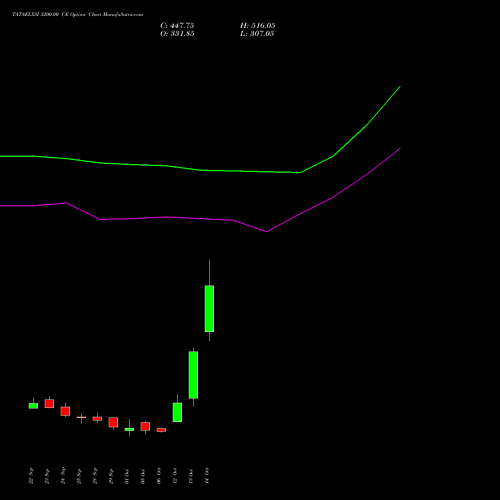Select the 01 Oct date label

127,476
